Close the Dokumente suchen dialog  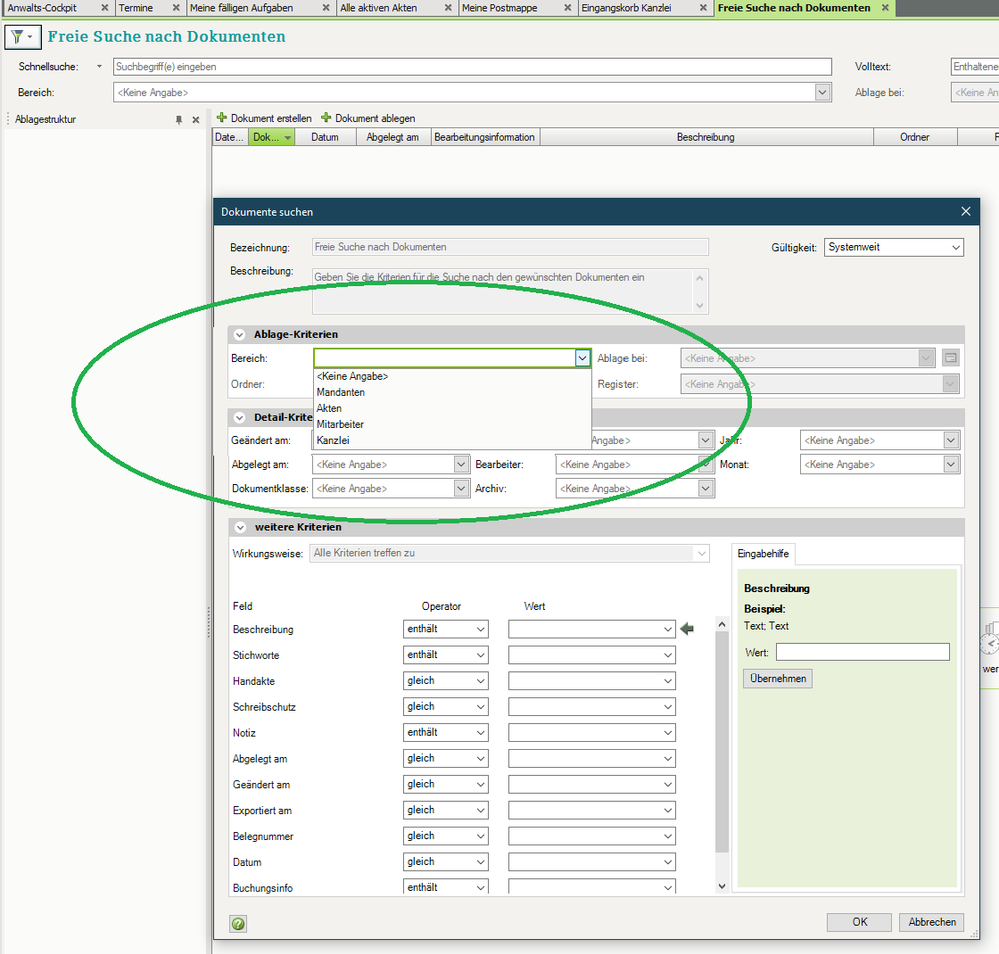pyautogui.click(x=966, y=212)
